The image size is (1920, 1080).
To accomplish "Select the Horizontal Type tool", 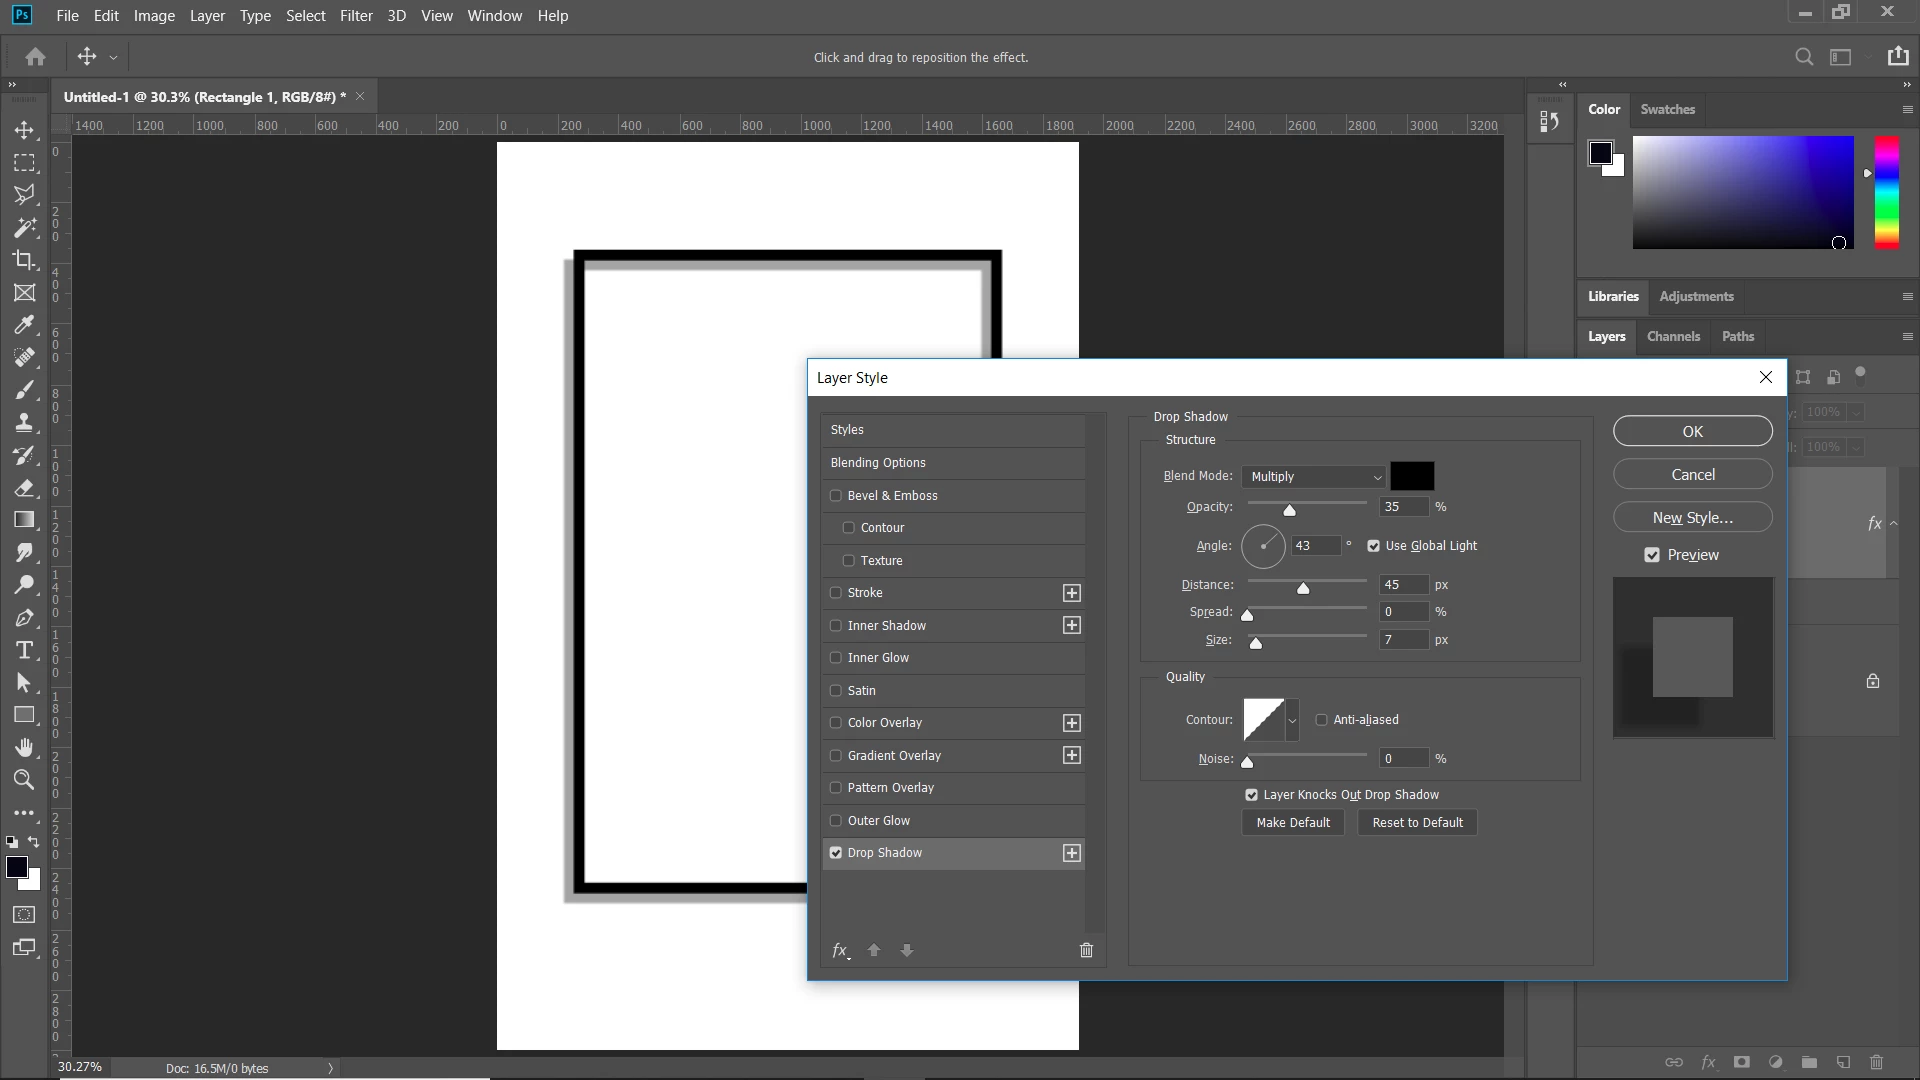I will [x=24, y=651].
